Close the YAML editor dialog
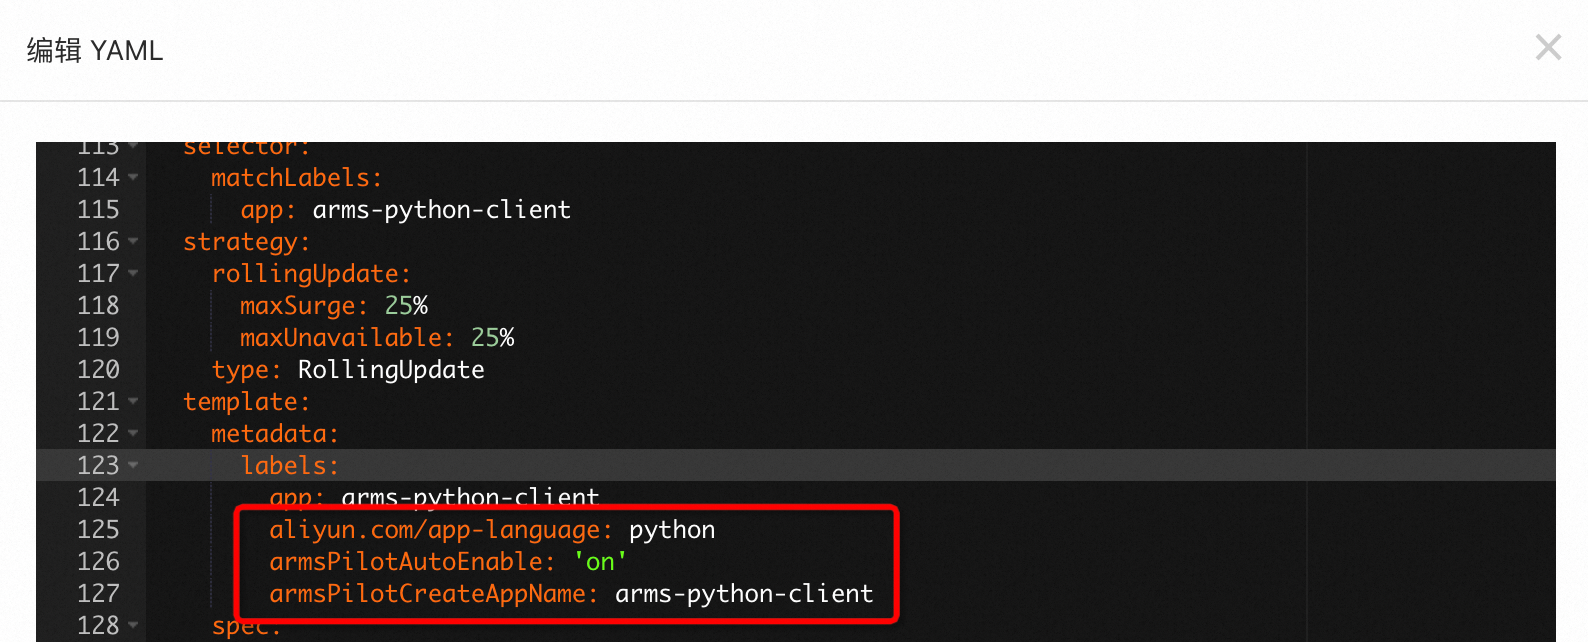 tap(1548, 47)
